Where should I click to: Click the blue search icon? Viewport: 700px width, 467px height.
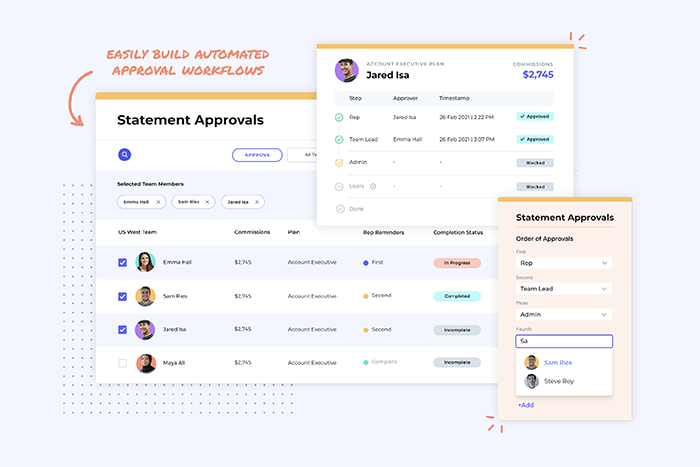[x=125, y=154]
